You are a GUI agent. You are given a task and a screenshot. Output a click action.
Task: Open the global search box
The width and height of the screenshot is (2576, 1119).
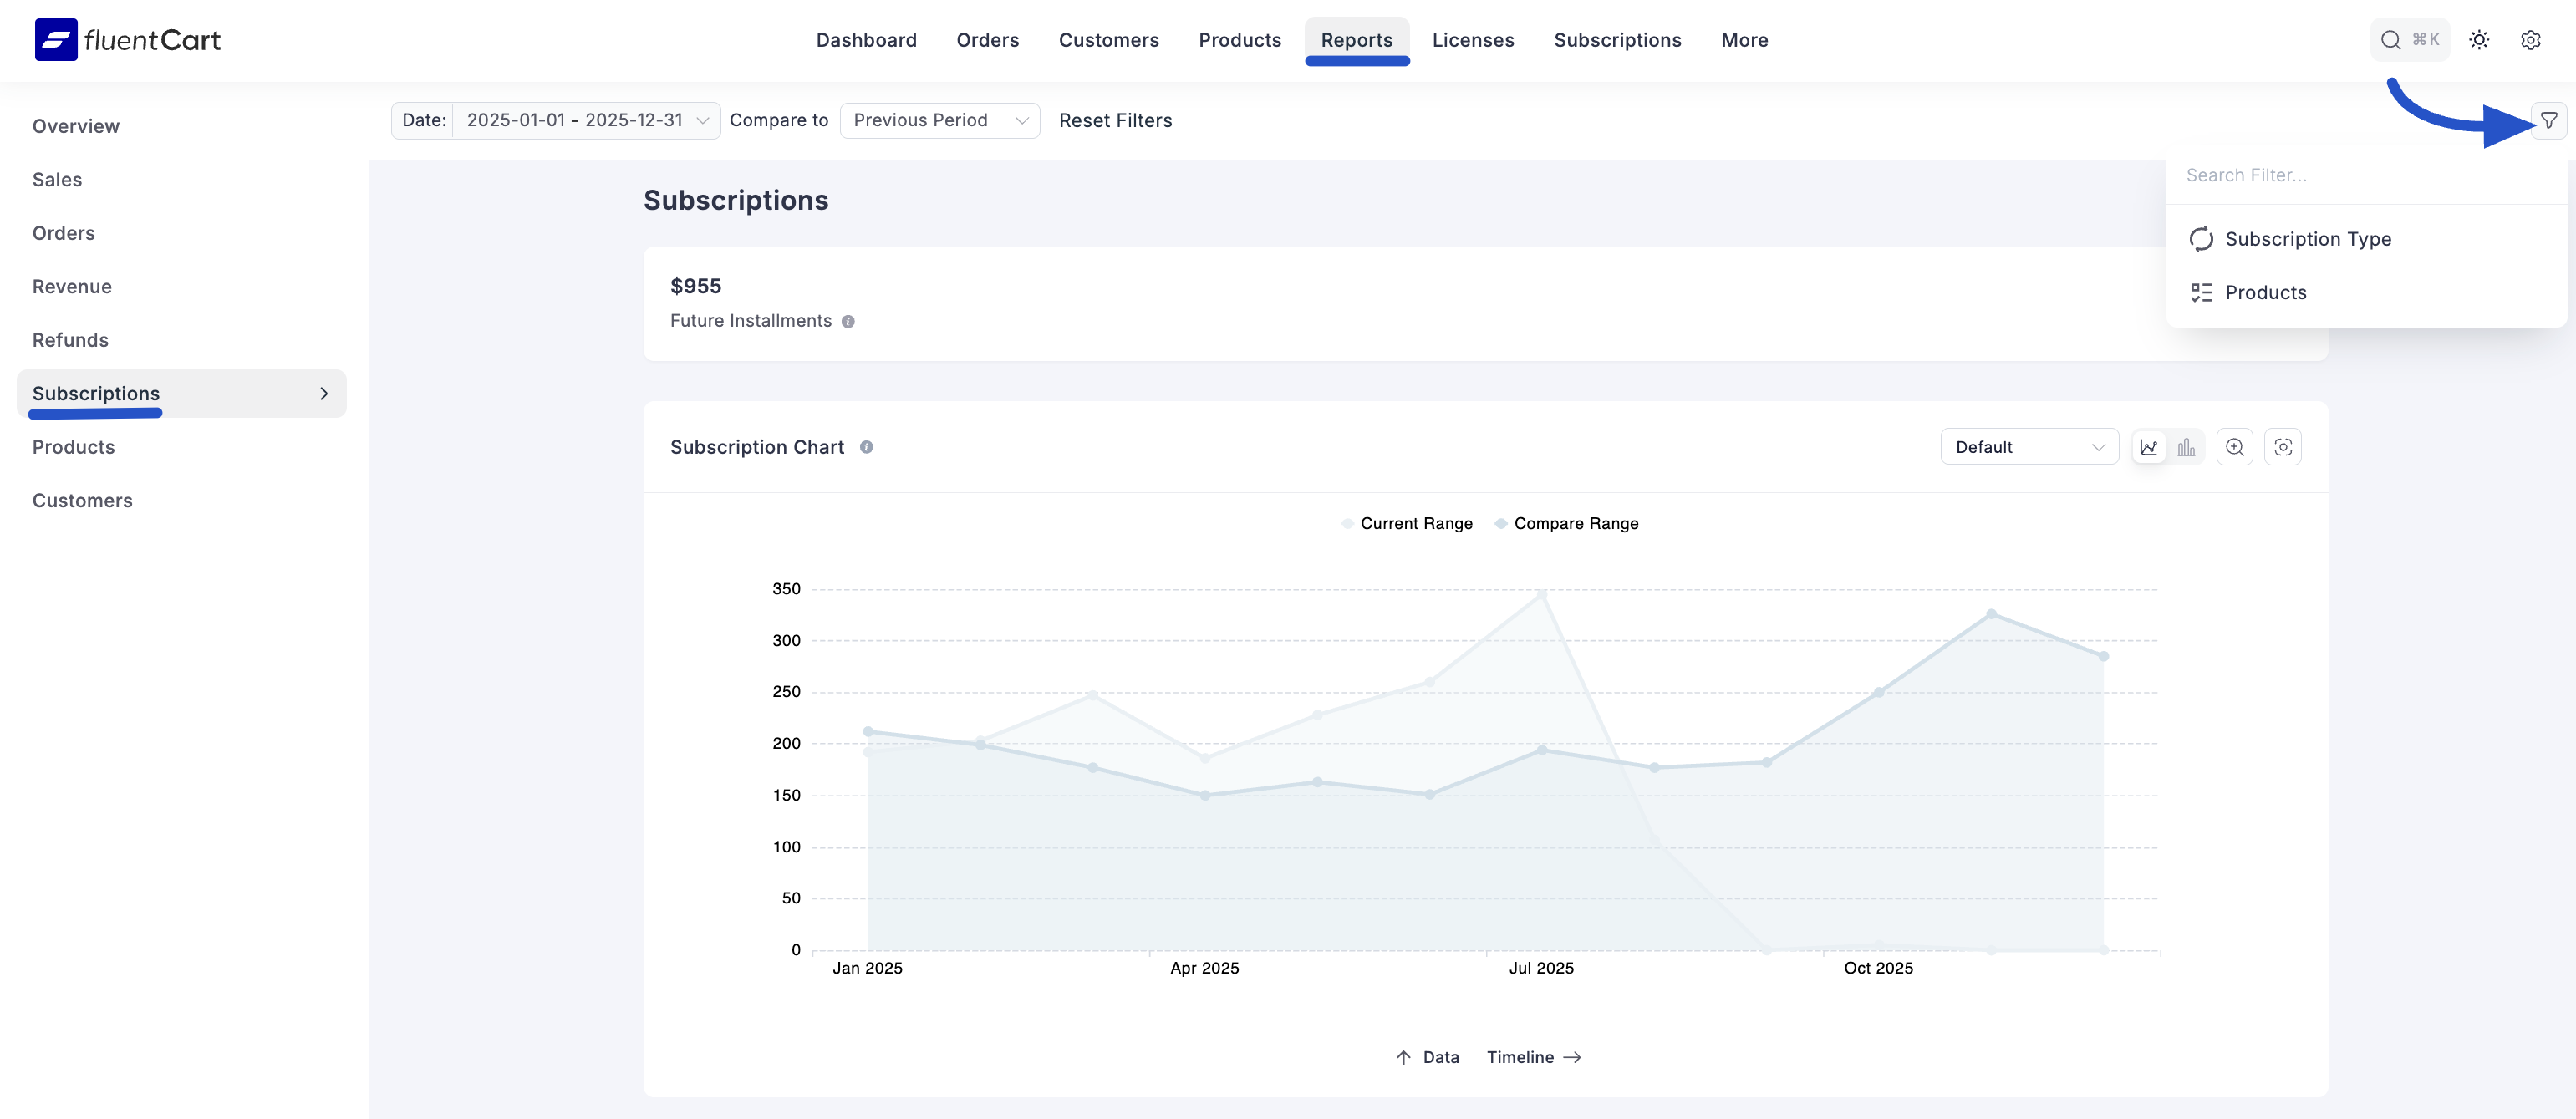tap(2408, 40)
